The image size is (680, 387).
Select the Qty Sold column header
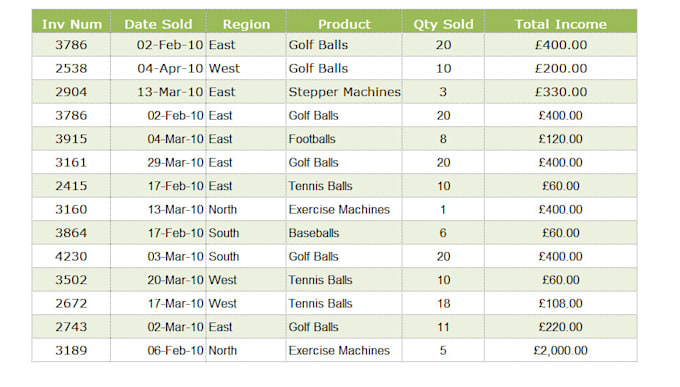click(x=443, y=22)
